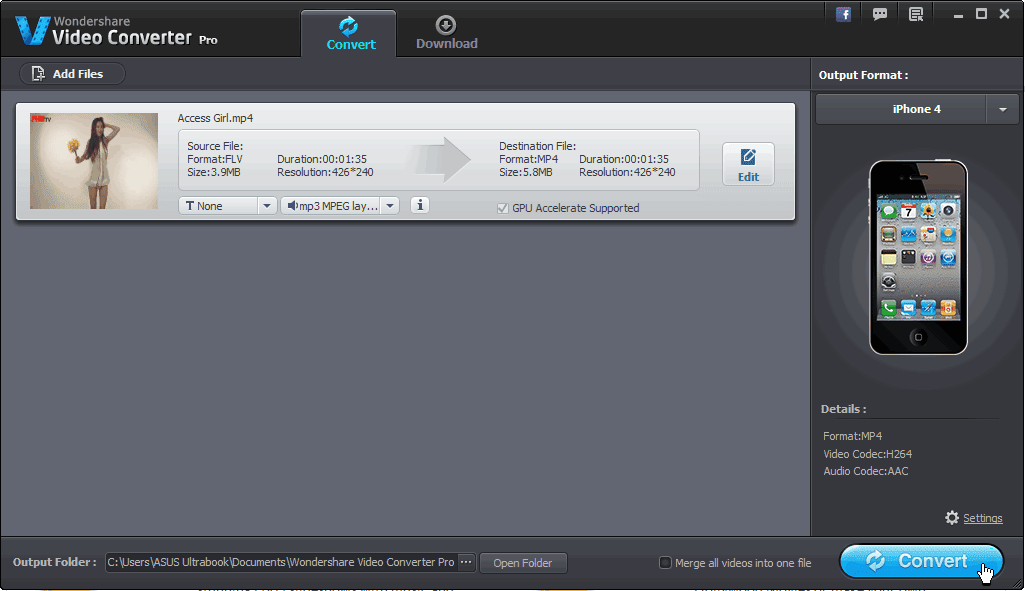Switch to the Download tab
The width and height of the screenshot is (1025, 591).
(446, 34)
